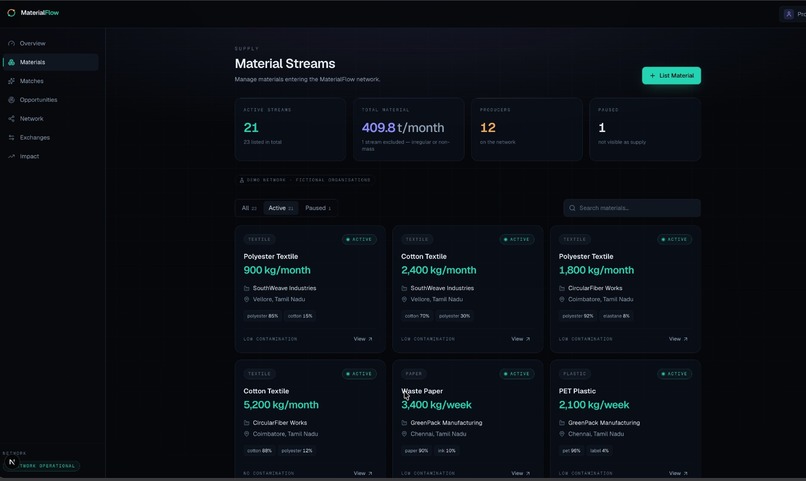The image size is (806, 481).
Task: Click the Opportunities icon in sidebar
Action: pos(11,100)
